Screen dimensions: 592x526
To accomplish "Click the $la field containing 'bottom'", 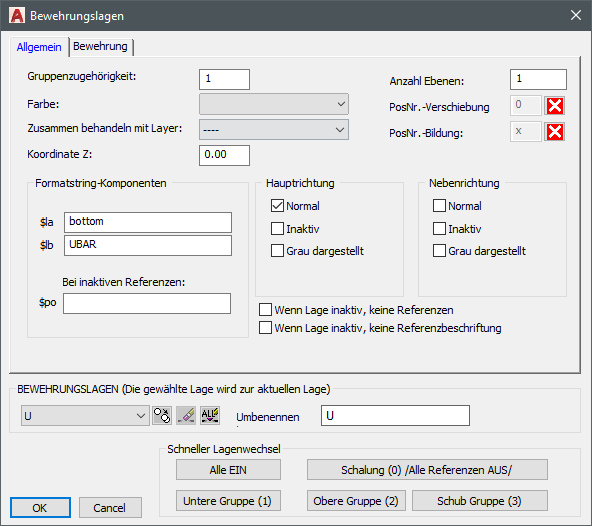I will (x=148, y=222).
